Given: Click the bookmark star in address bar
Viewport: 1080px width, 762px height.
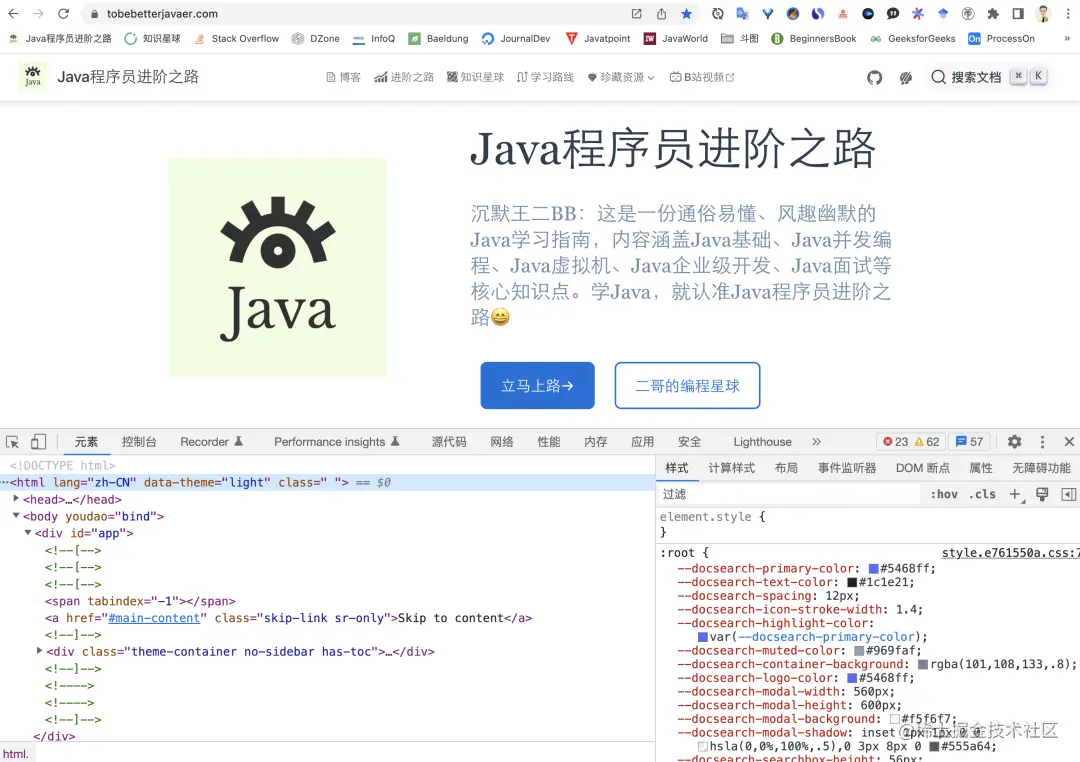Looking at the screenshot, I should coord(687,14).
